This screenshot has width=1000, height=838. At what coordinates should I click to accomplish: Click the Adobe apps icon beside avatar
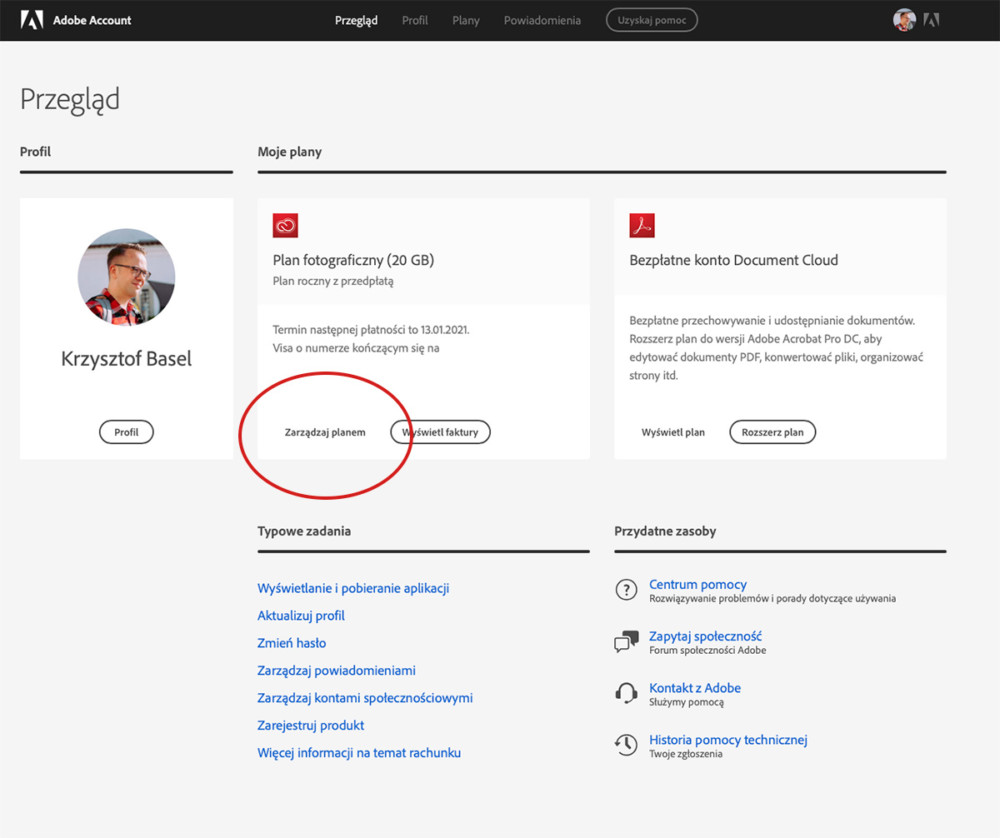931,20
